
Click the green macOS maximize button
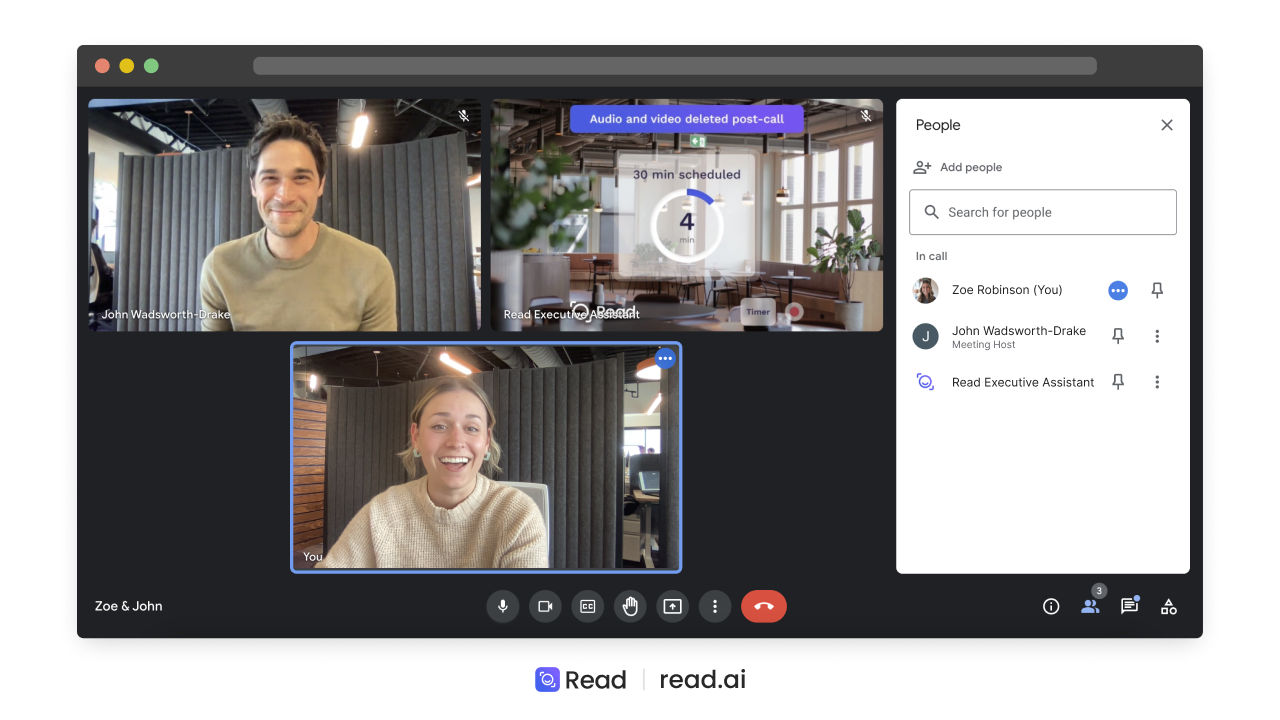point(151,66)
